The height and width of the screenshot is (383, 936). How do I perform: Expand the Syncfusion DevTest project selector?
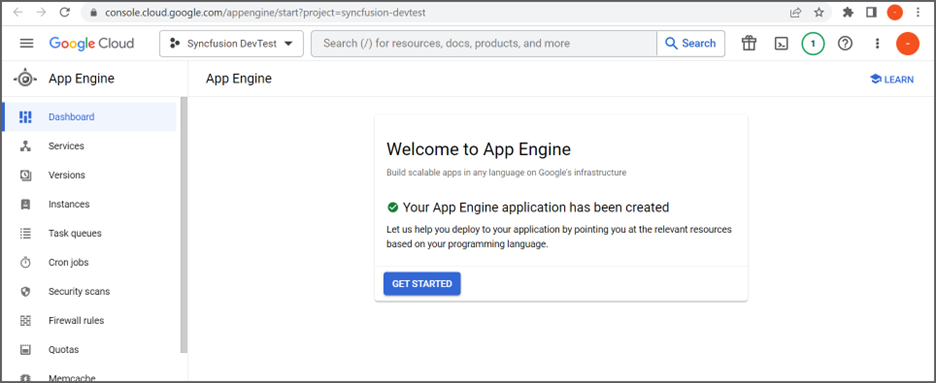tap(232, 44)
